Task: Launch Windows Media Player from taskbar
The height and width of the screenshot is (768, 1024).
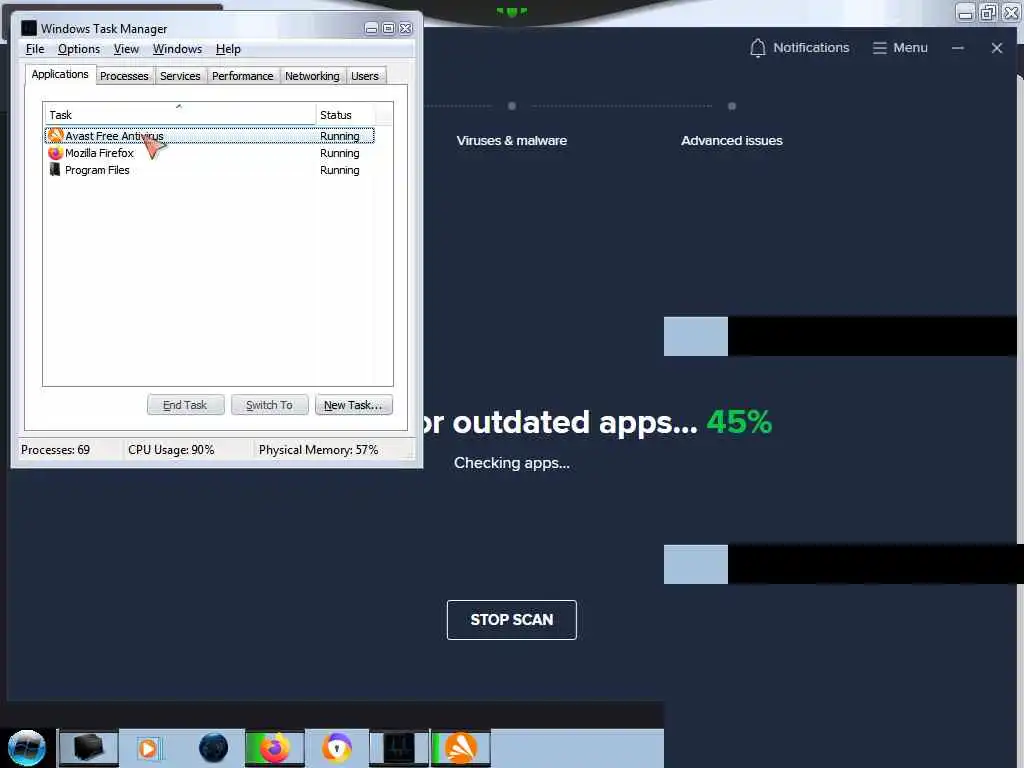Action: point(148,748)
